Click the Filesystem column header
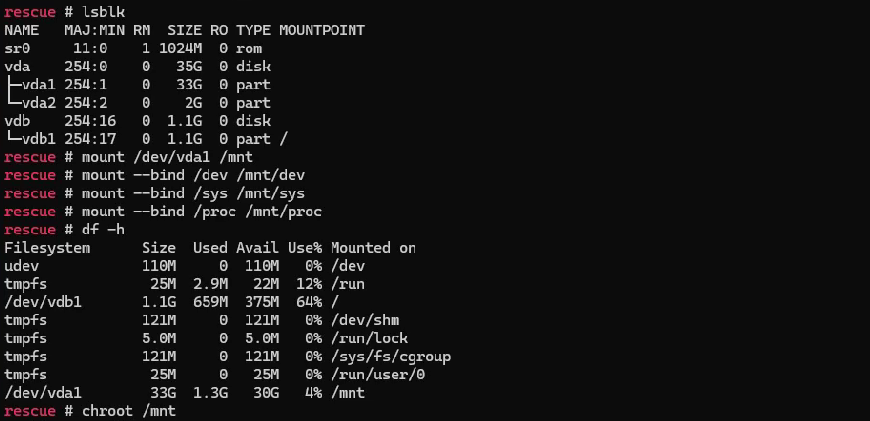This screenshot has width=870, height=421. click(x=47, y=247)
